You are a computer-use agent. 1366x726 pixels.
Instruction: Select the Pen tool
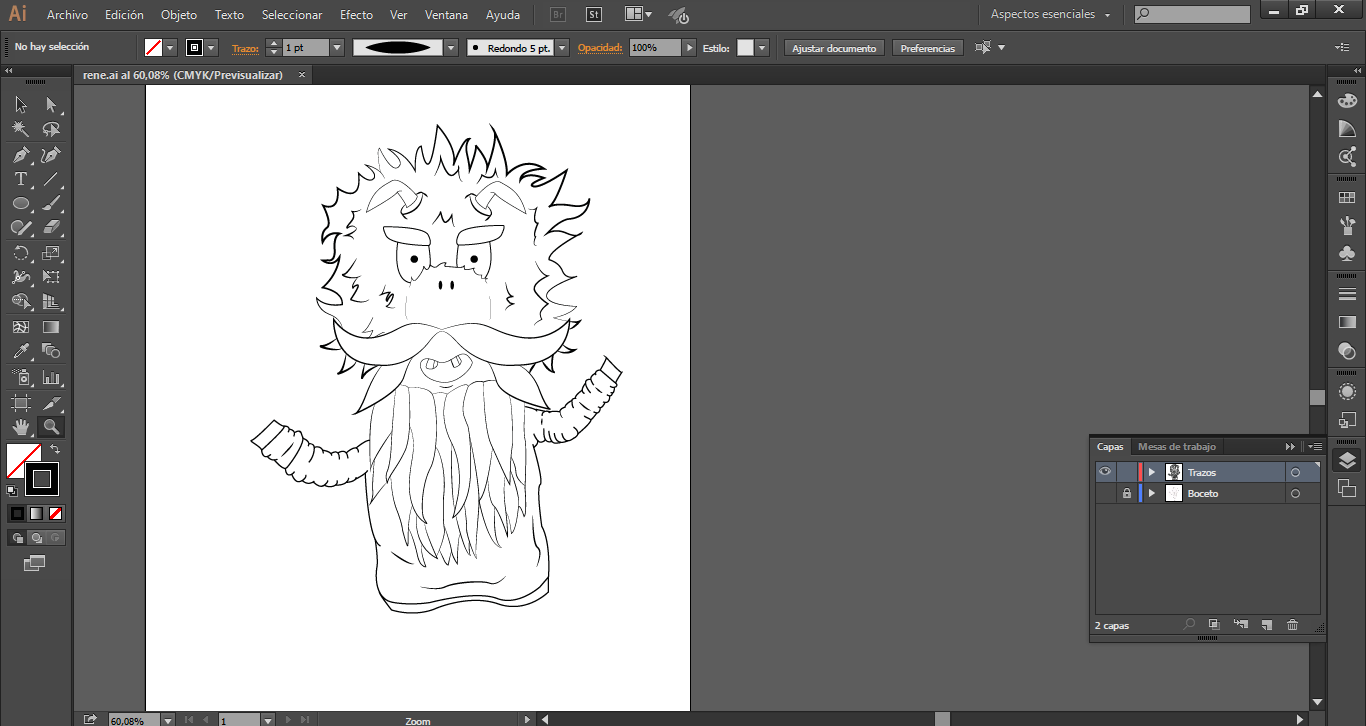pos(20,155)
